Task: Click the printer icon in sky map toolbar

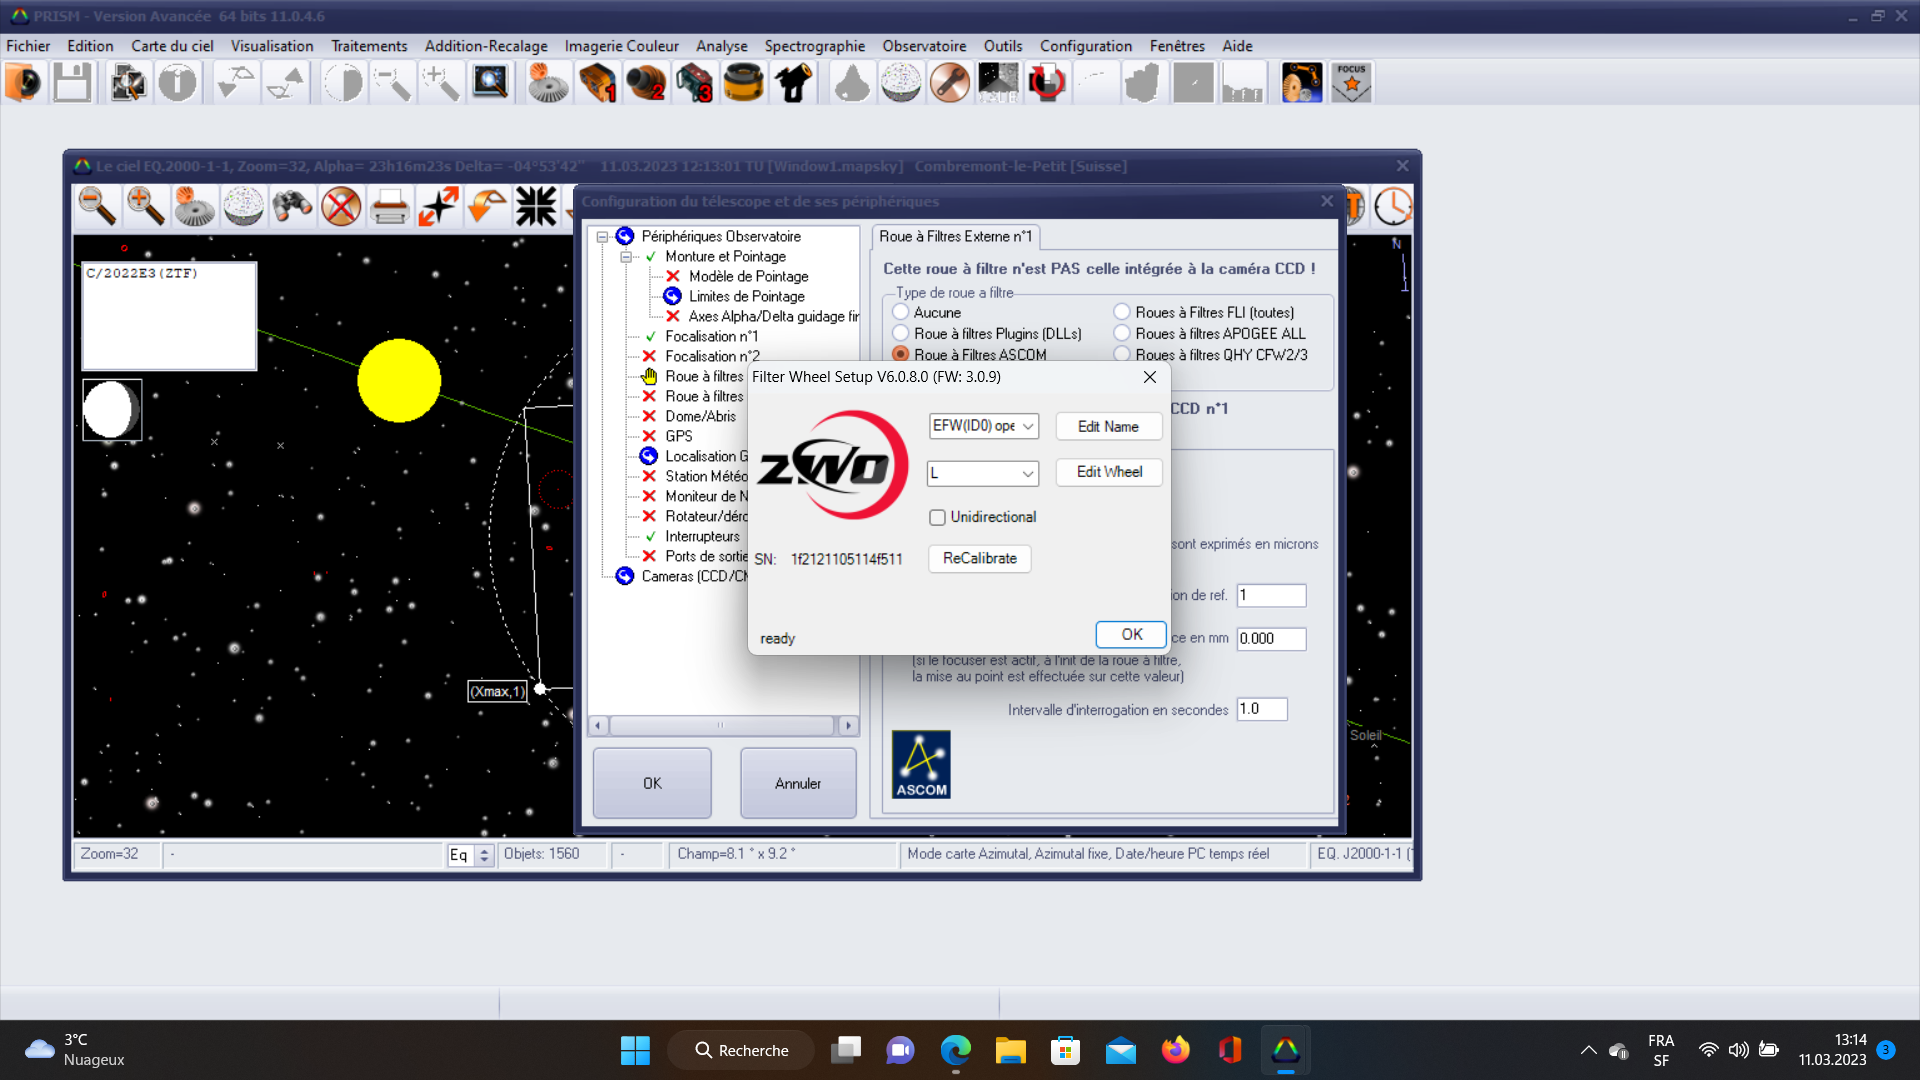Action: 389,207
